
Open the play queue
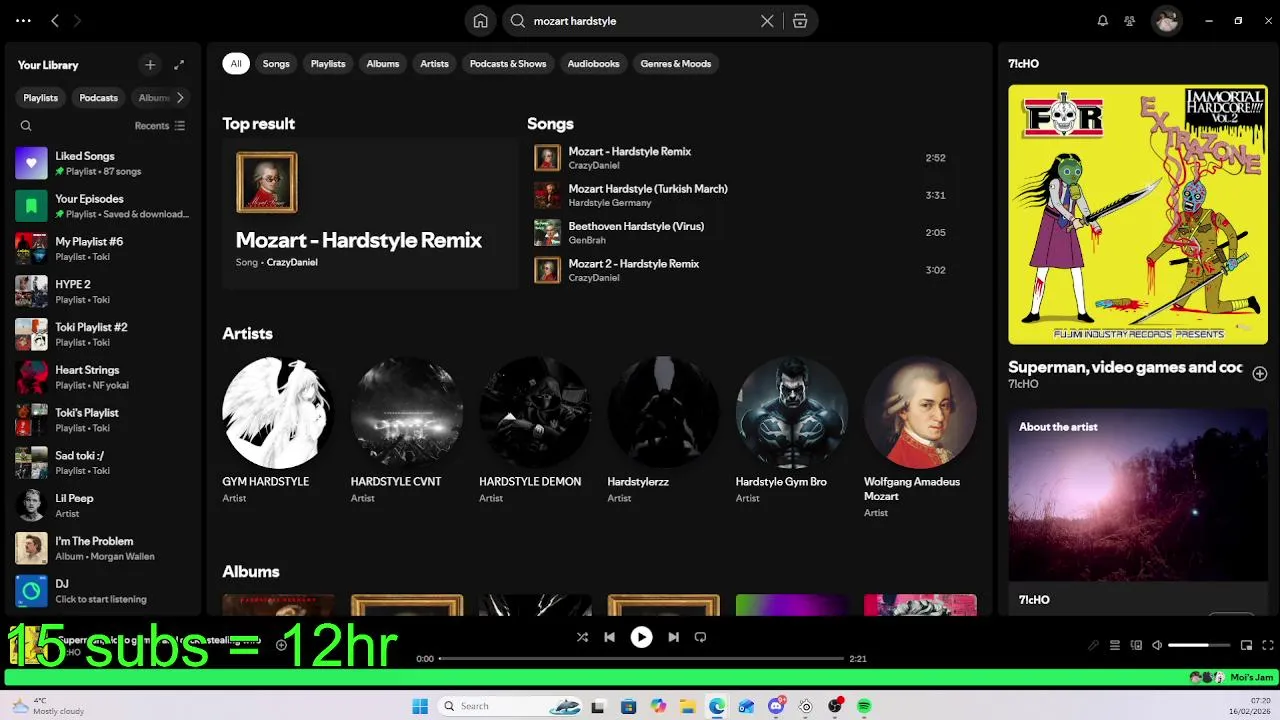1115,645
